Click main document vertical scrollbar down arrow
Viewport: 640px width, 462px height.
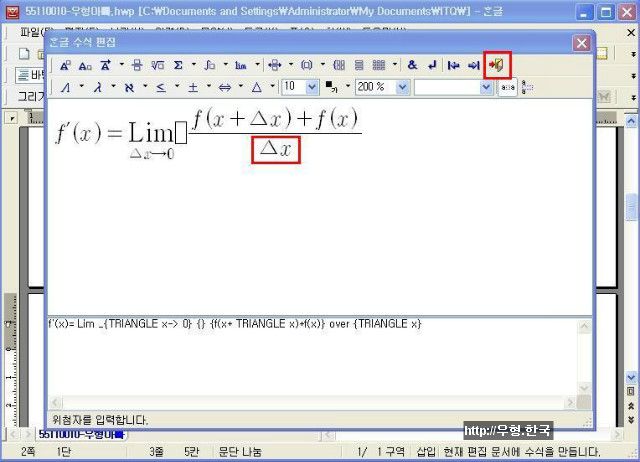[x=631, y=377]
